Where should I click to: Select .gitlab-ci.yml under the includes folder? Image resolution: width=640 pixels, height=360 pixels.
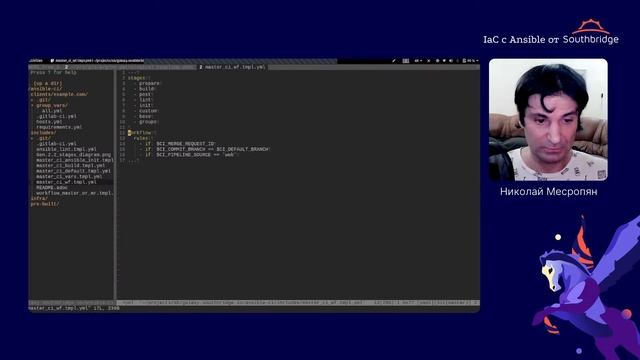[56, 144]
